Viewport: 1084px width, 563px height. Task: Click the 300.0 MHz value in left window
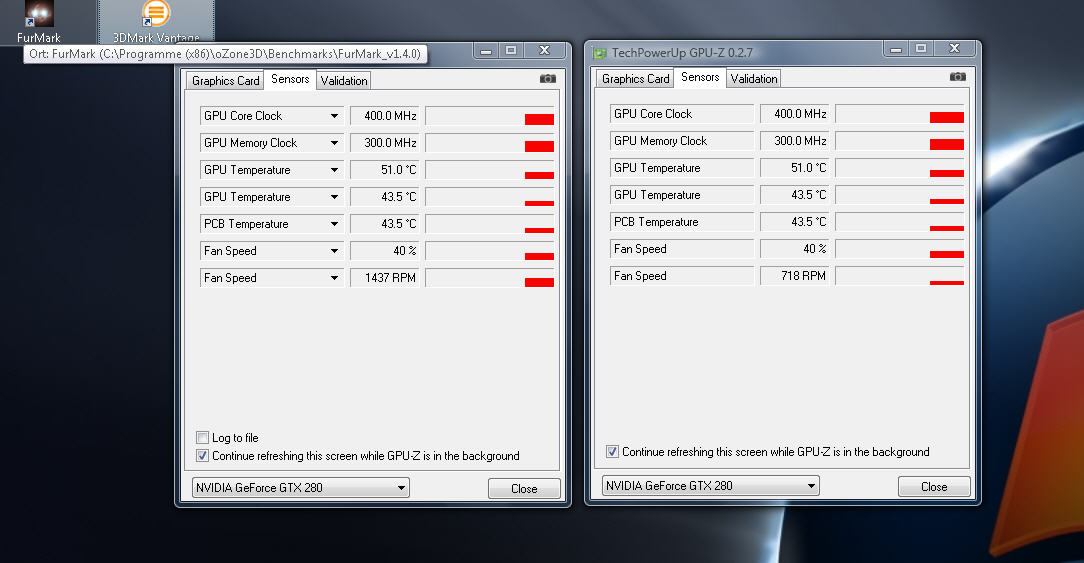pyautogui.click(x=384, y=142)
